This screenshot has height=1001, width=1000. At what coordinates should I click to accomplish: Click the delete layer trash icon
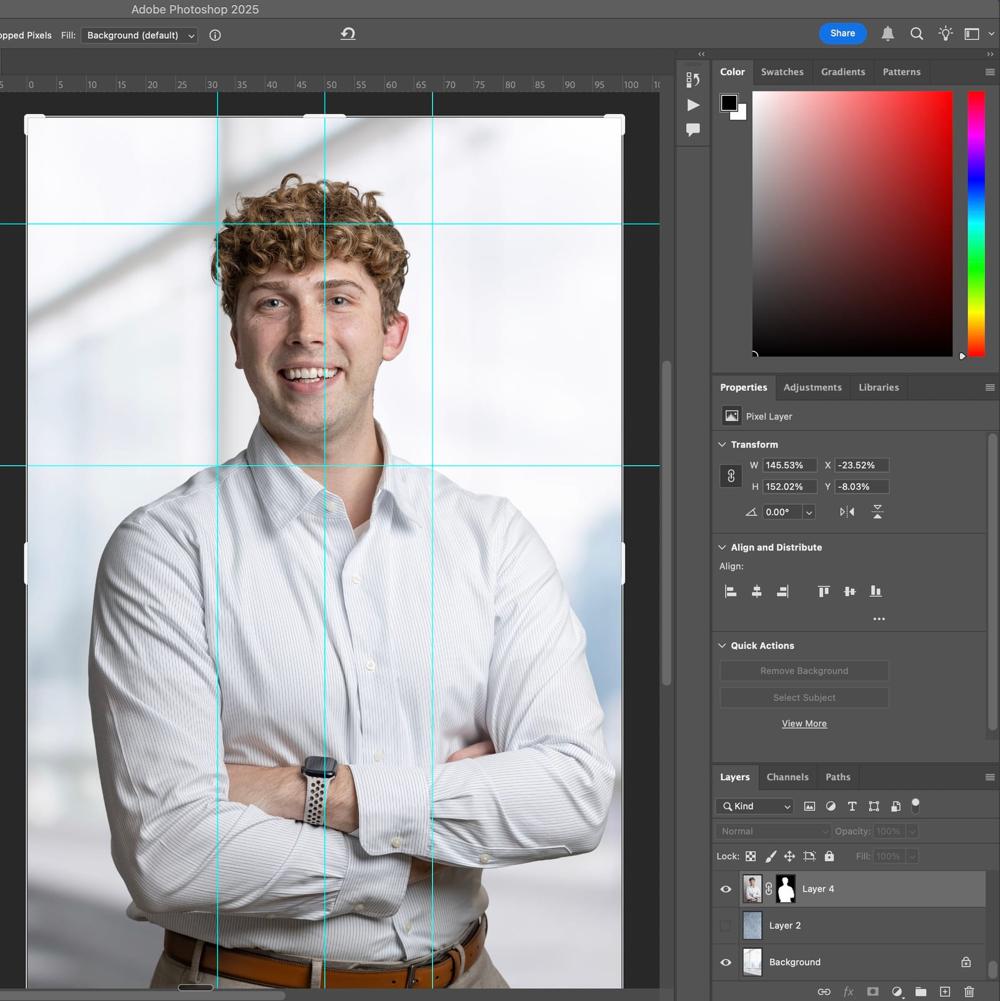(x=969, y=991)
